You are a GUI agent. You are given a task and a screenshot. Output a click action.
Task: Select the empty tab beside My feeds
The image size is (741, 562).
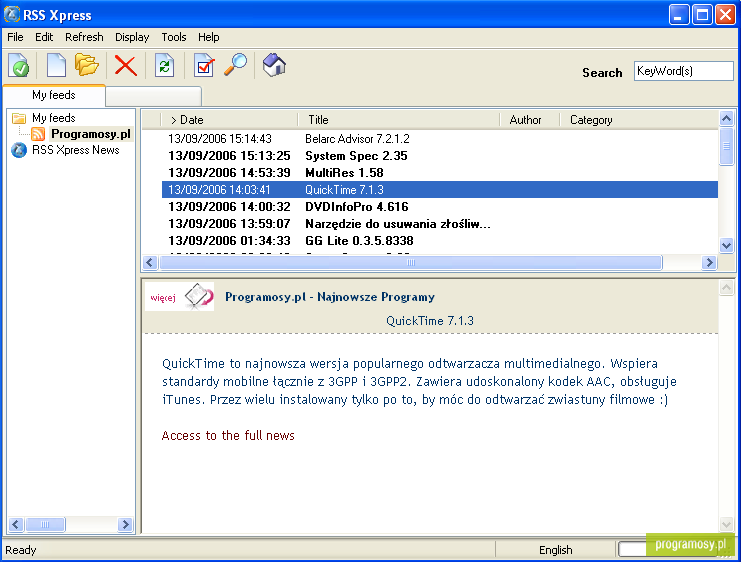(154, 96)
